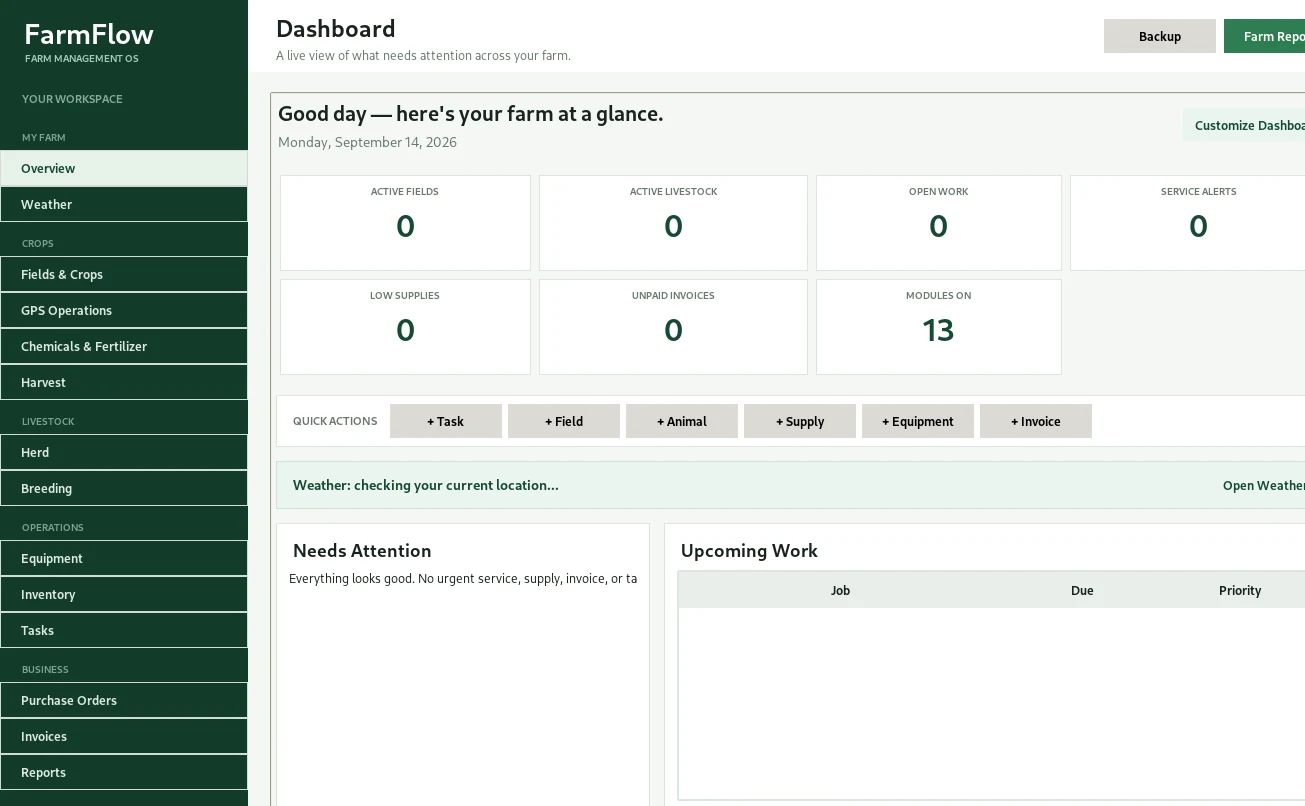The height and width of the screenshot is (806, 1305).
Task: Click the + Supply quick action
Action: 800,421
